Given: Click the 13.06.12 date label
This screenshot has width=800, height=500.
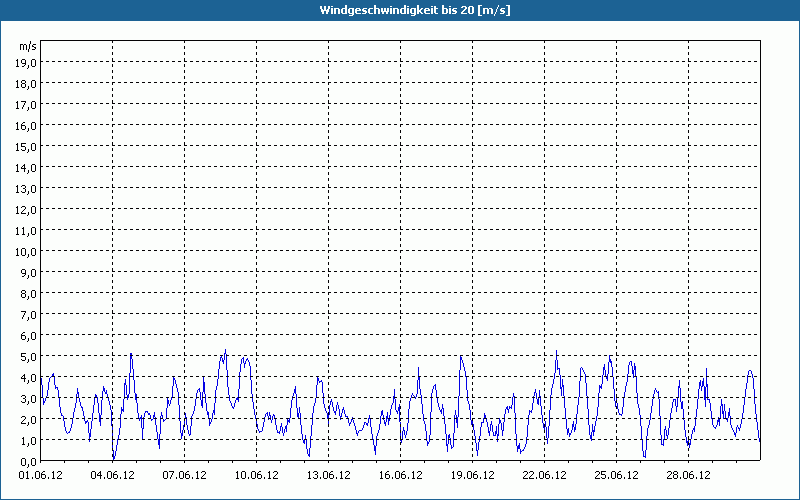Looking at the screenshot, I should click(329, 475).
